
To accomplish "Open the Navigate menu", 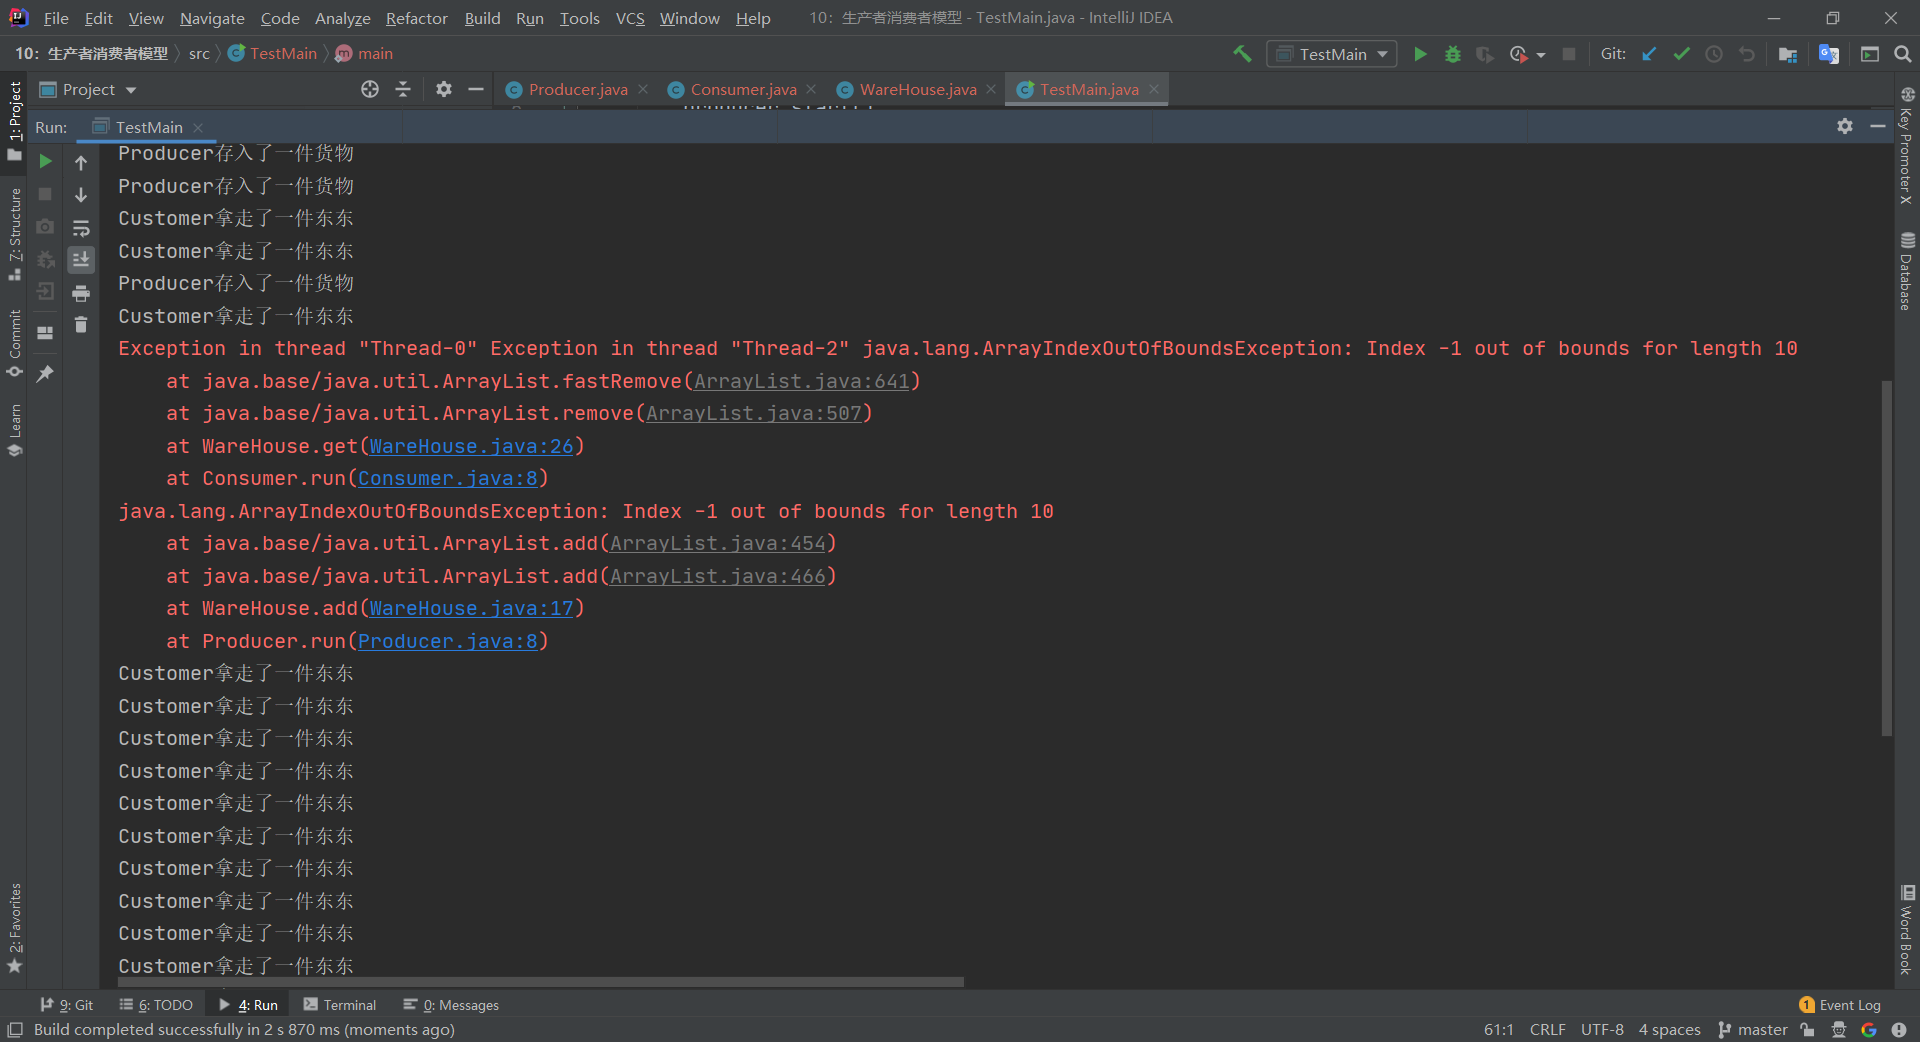I will pyautogui.click(x=212, y=18).
